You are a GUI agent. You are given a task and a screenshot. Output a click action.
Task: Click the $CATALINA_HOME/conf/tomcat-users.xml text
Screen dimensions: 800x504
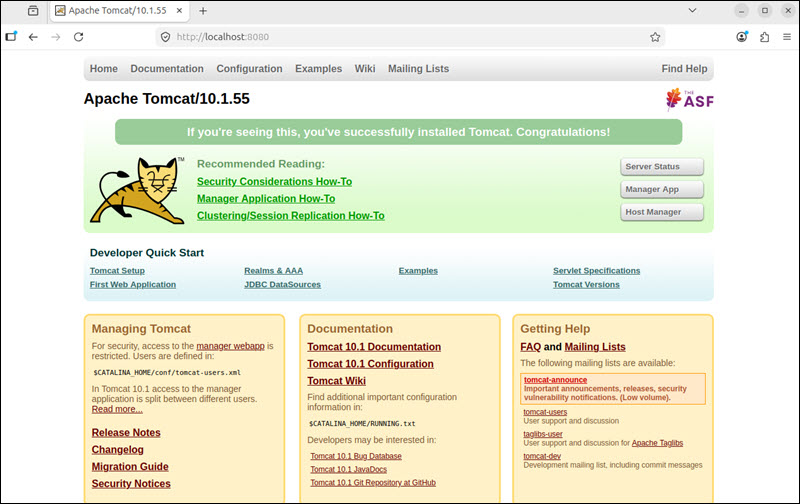point(167,372)
